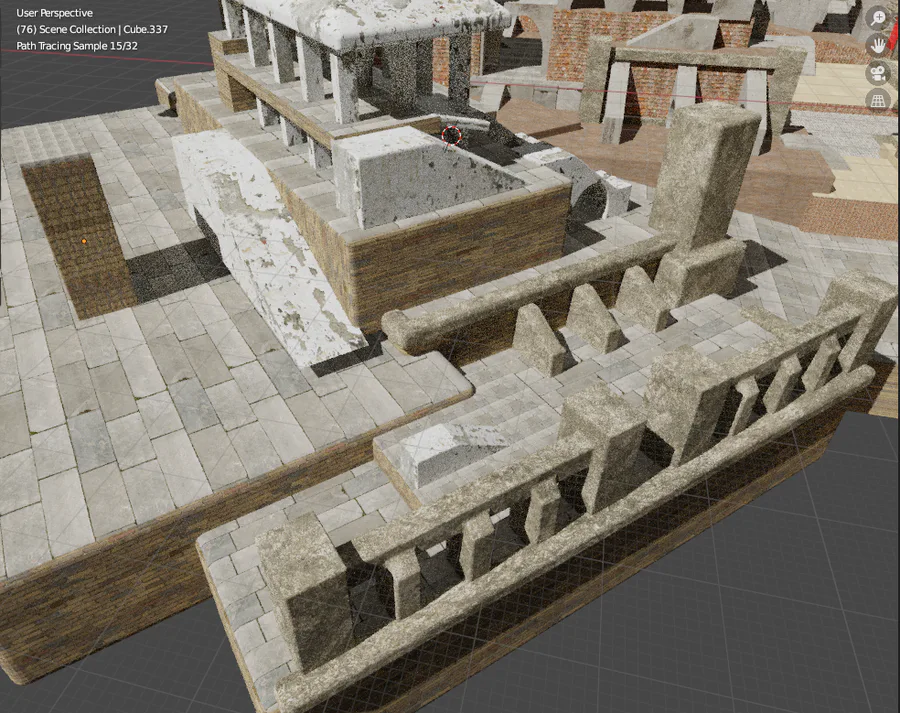Viewport: 900px width, 713px height.
Task: Click the 'User Perspective' overlay text
Action: tap(55, 13)
